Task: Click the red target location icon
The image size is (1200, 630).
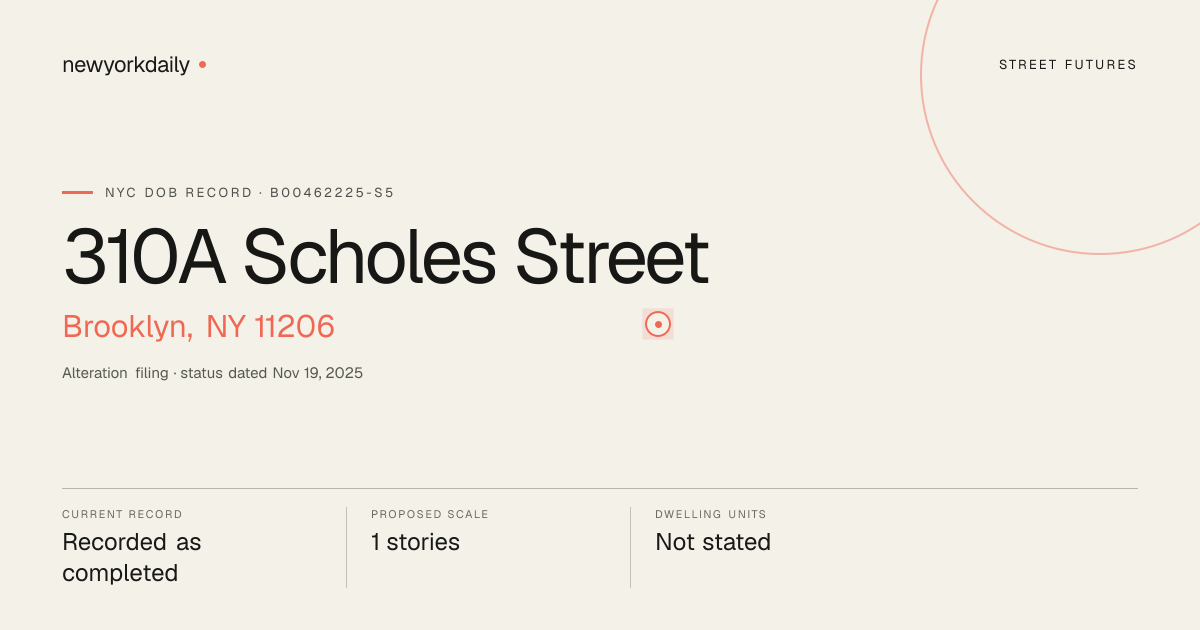Action: pyautogui.click(x=658, y=324)
